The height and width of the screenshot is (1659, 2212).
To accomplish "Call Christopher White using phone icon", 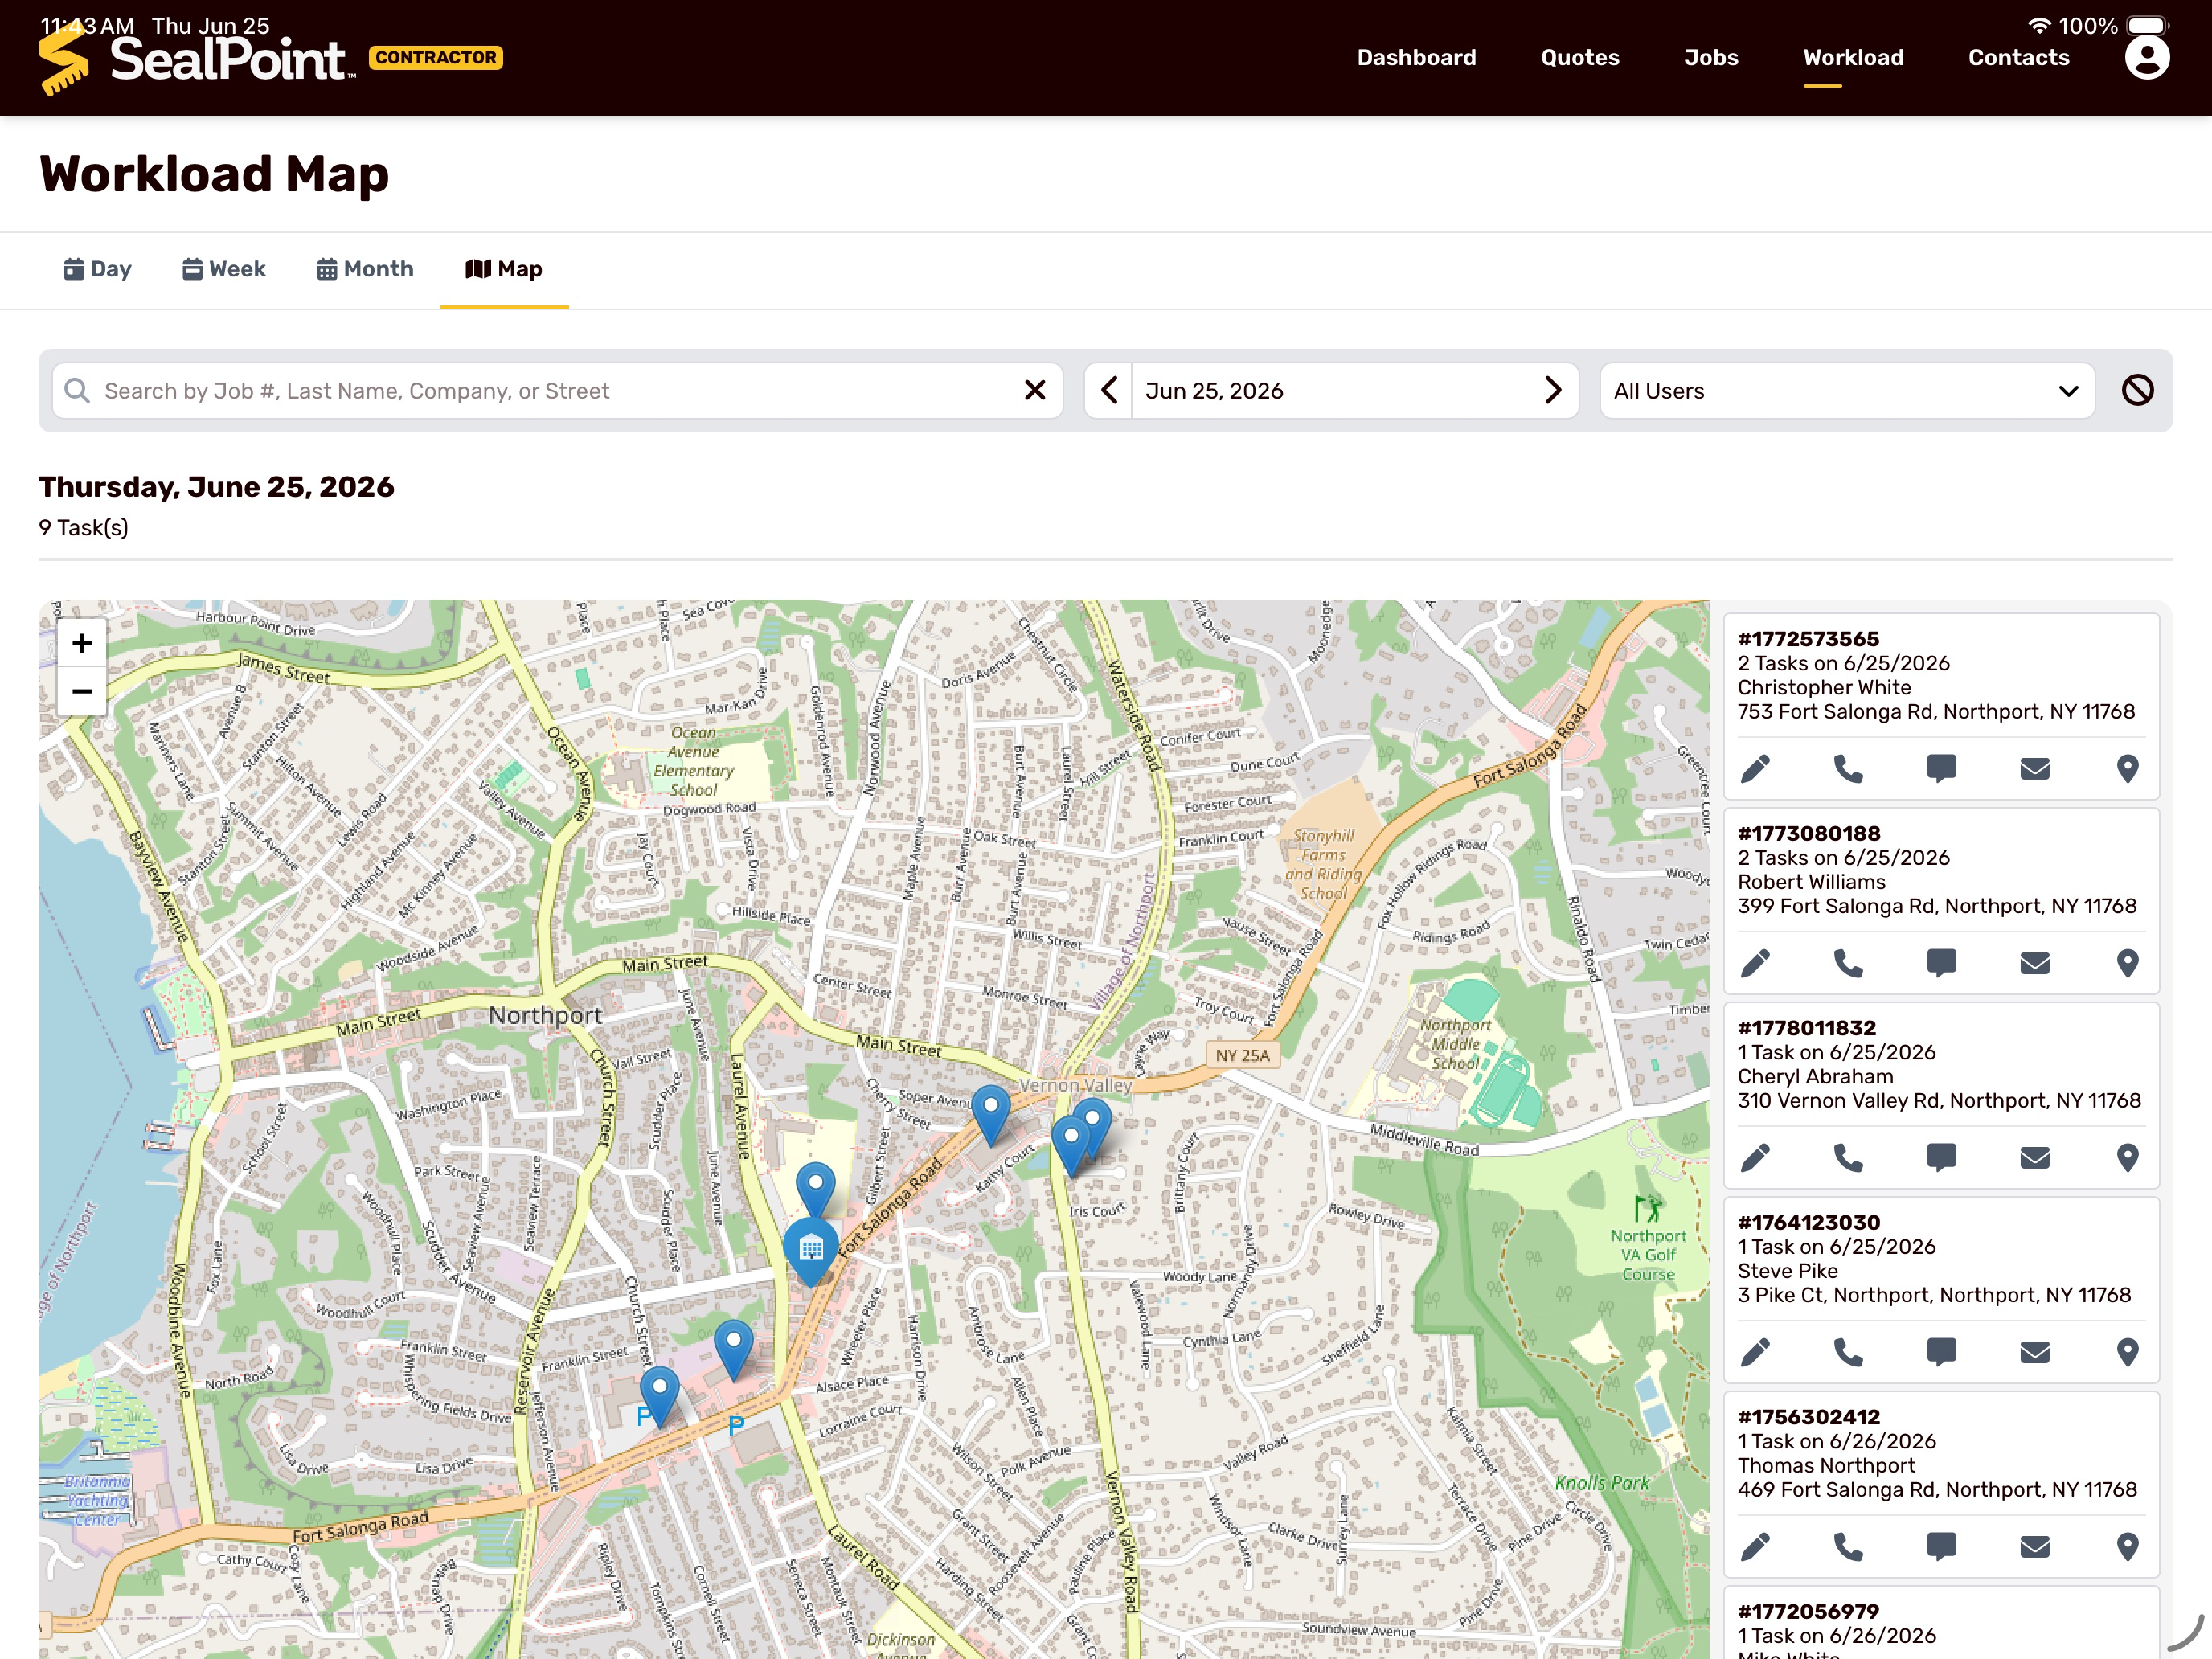I will (x=1848, y=768).
